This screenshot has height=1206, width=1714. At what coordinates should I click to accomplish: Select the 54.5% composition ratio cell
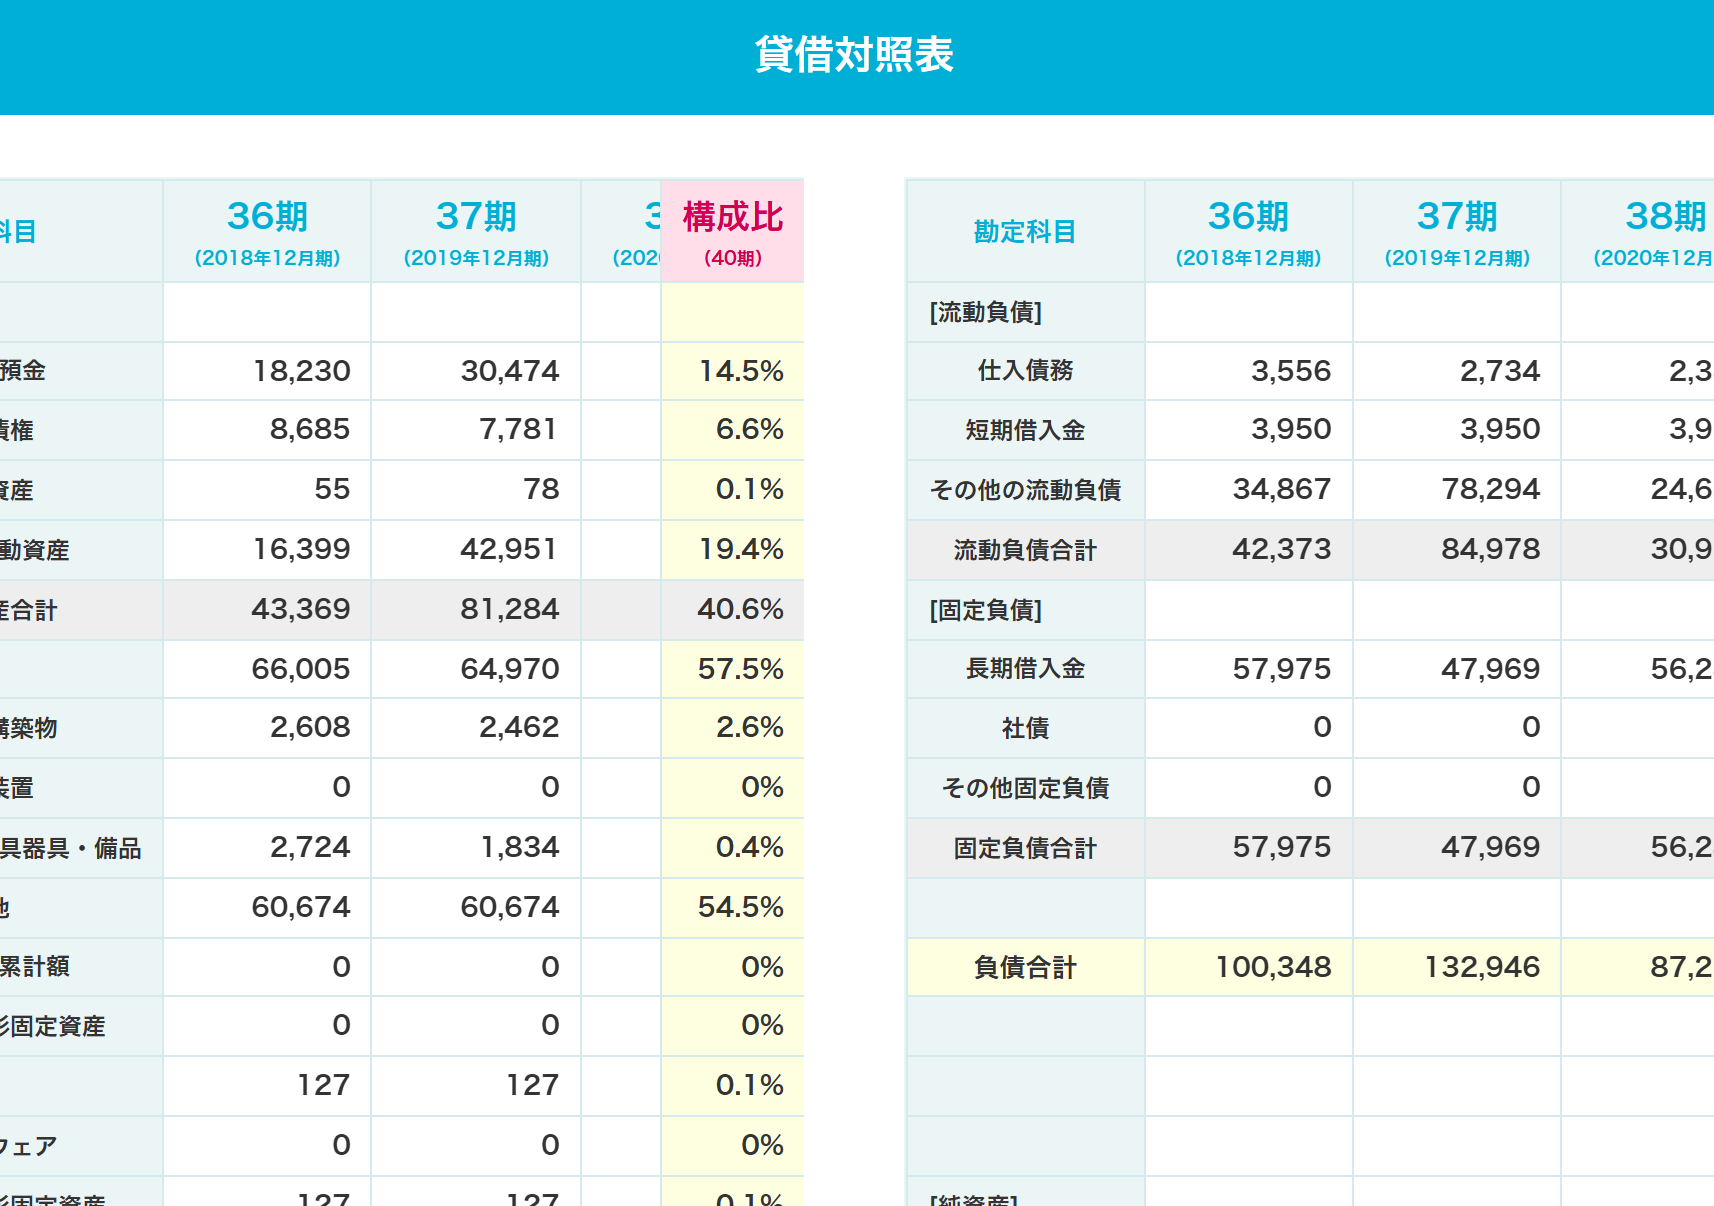coord(740,907)
